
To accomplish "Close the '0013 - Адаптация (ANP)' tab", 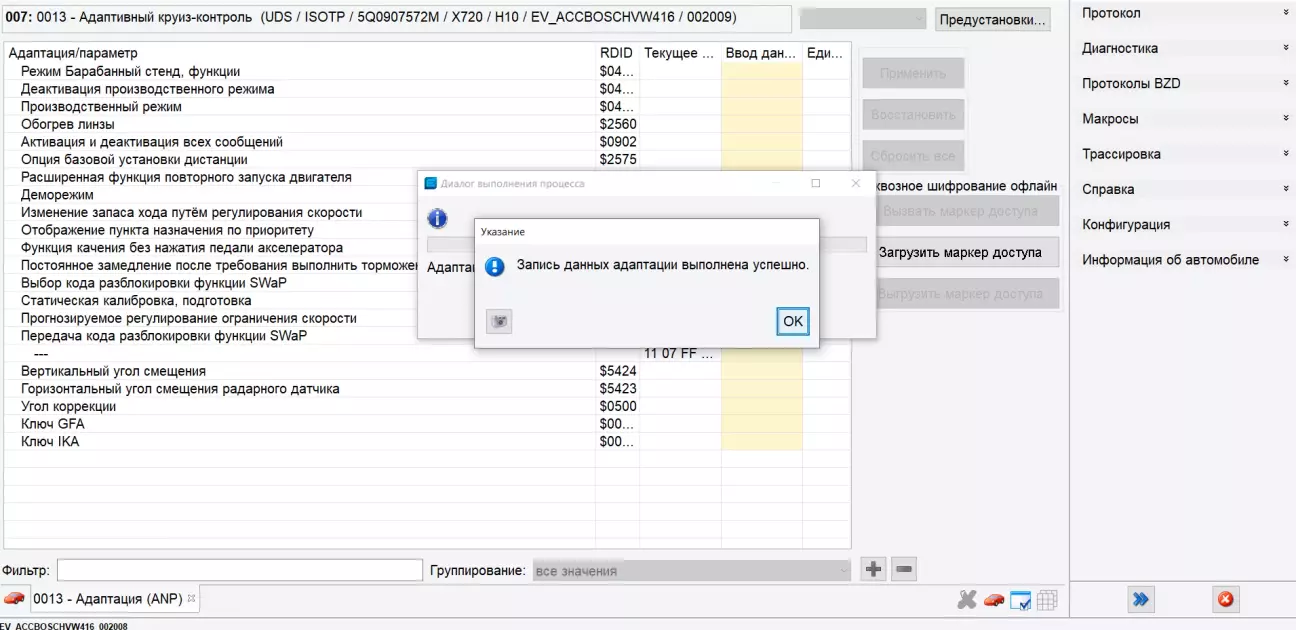I will [192, 598].
